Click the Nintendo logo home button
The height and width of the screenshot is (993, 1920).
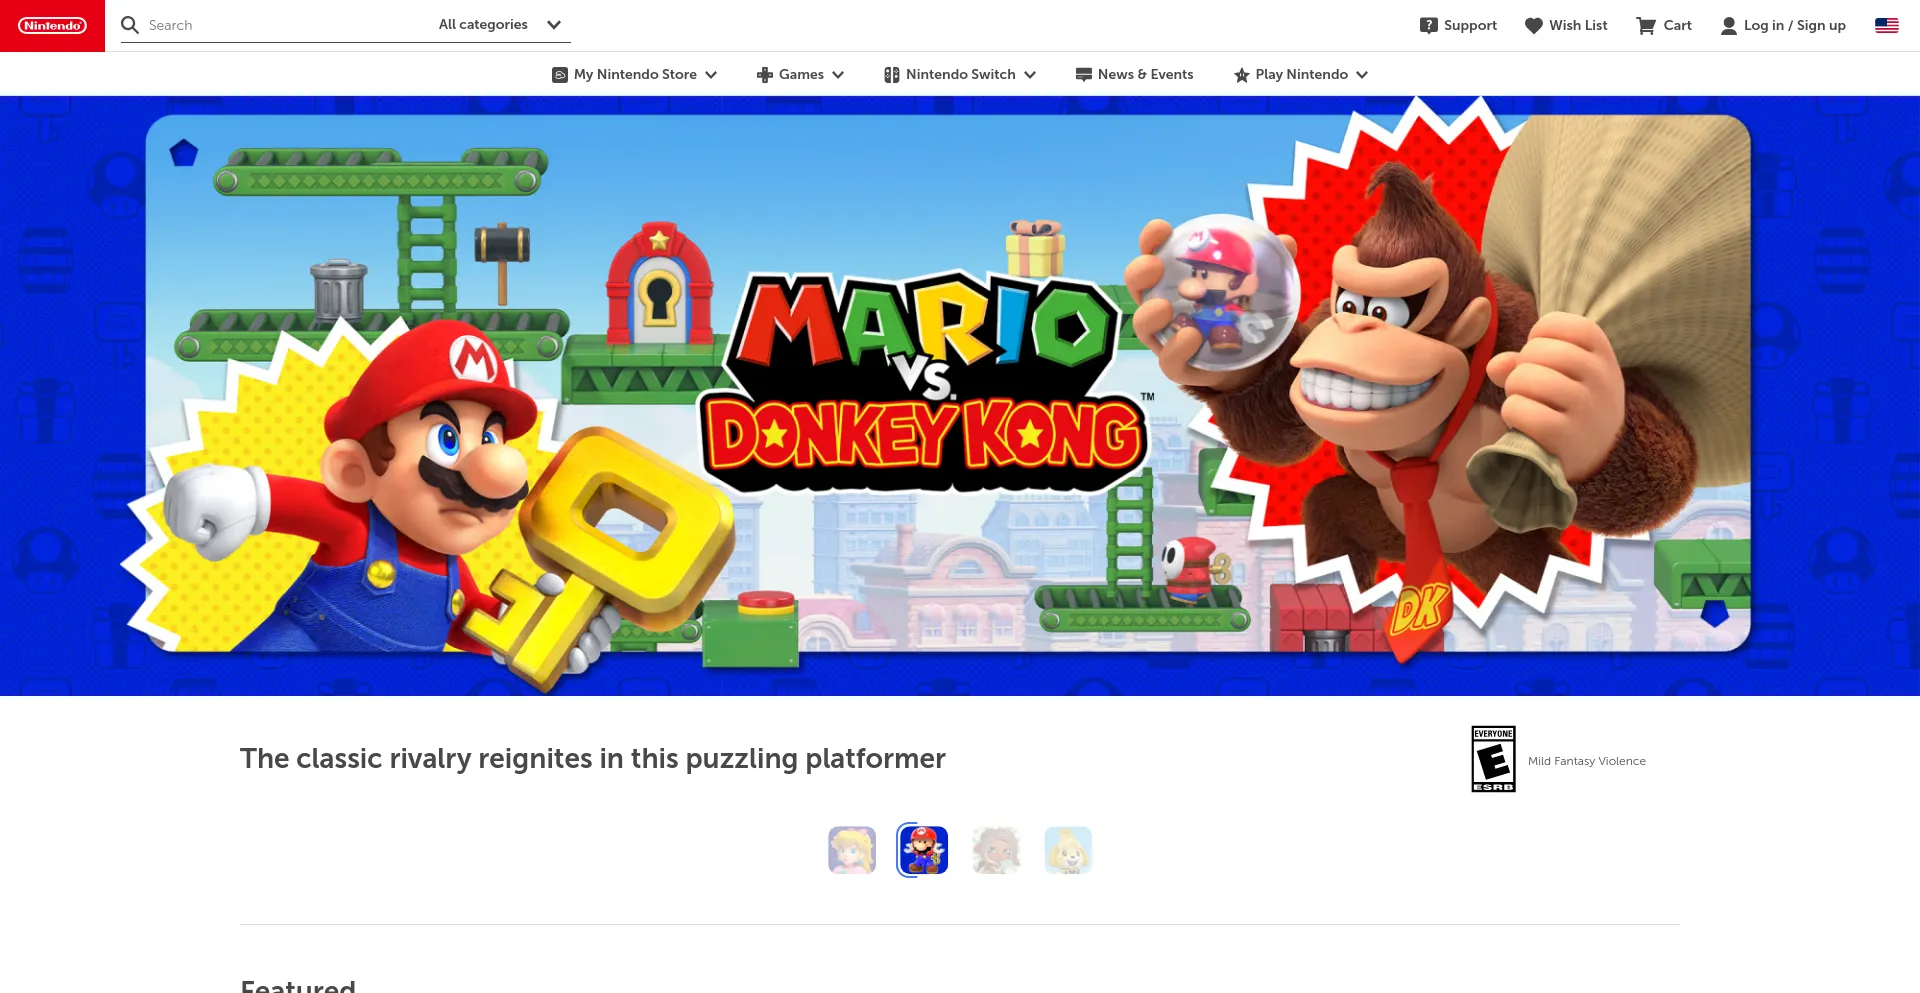52,26
